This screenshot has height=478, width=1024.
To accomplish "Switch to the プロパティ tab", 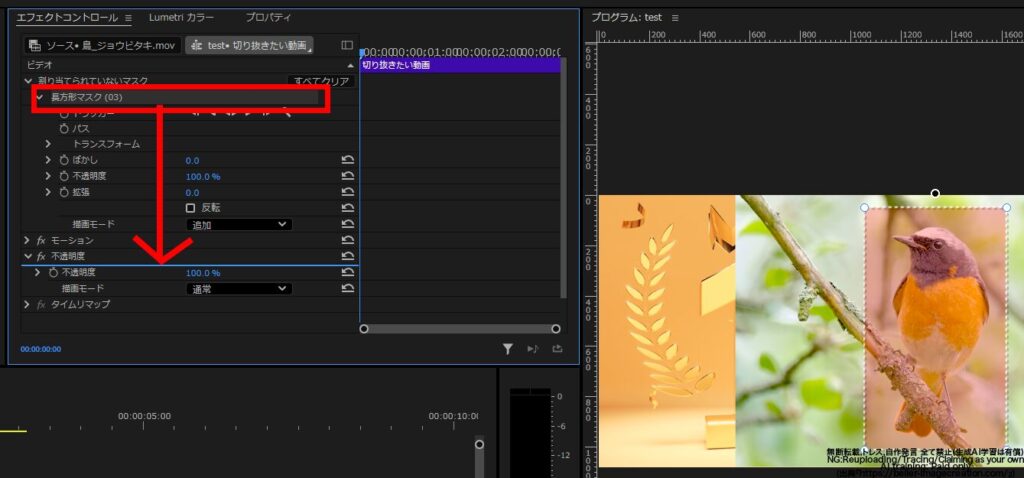I will [268, 18].
